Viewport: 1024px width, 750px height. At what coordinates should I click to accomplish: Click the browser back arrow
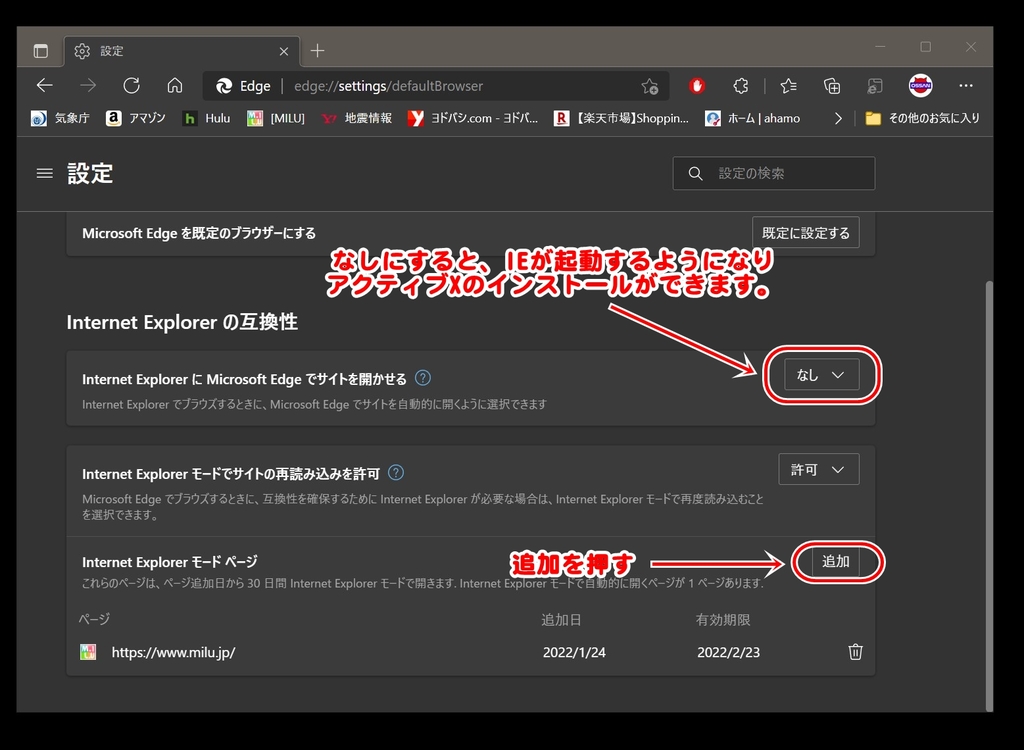pos(44,86)
